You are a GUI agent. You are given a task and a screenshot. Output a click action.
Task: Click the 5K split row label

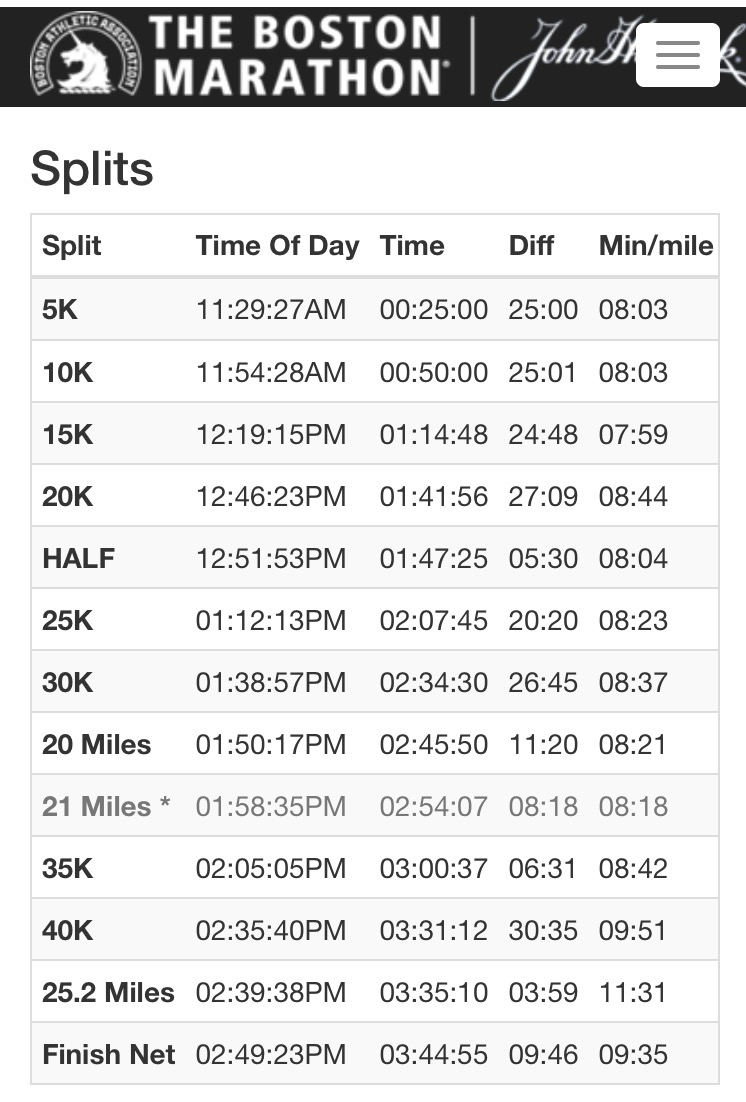tap(60, 309)
